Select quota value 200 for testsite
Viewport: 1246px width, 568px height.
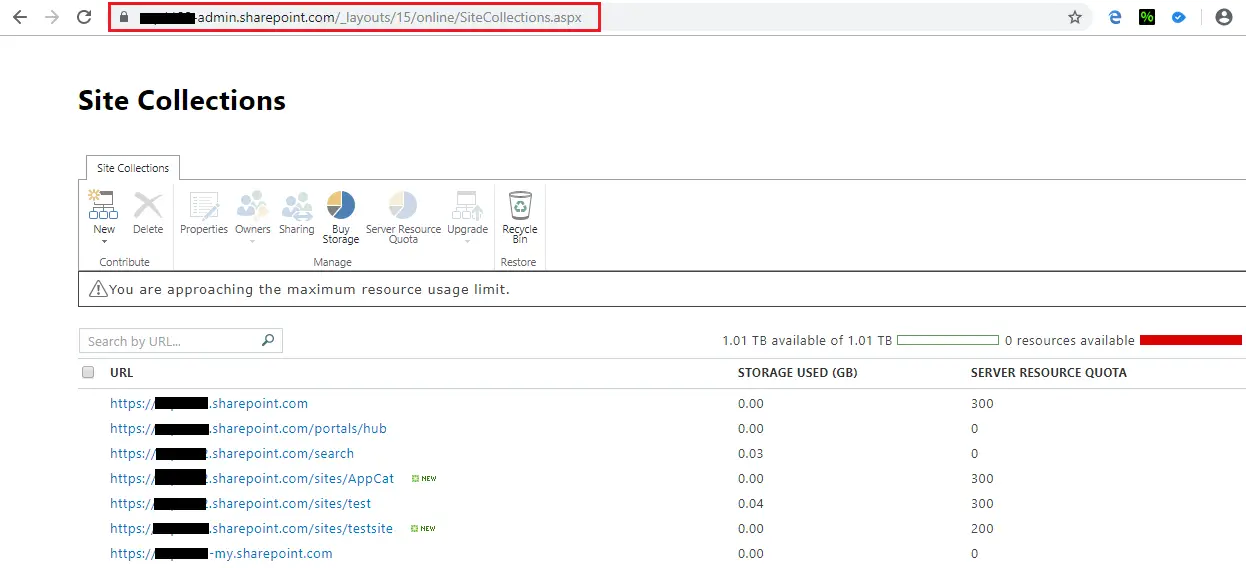pyautogui.click(x=982, y=528)
